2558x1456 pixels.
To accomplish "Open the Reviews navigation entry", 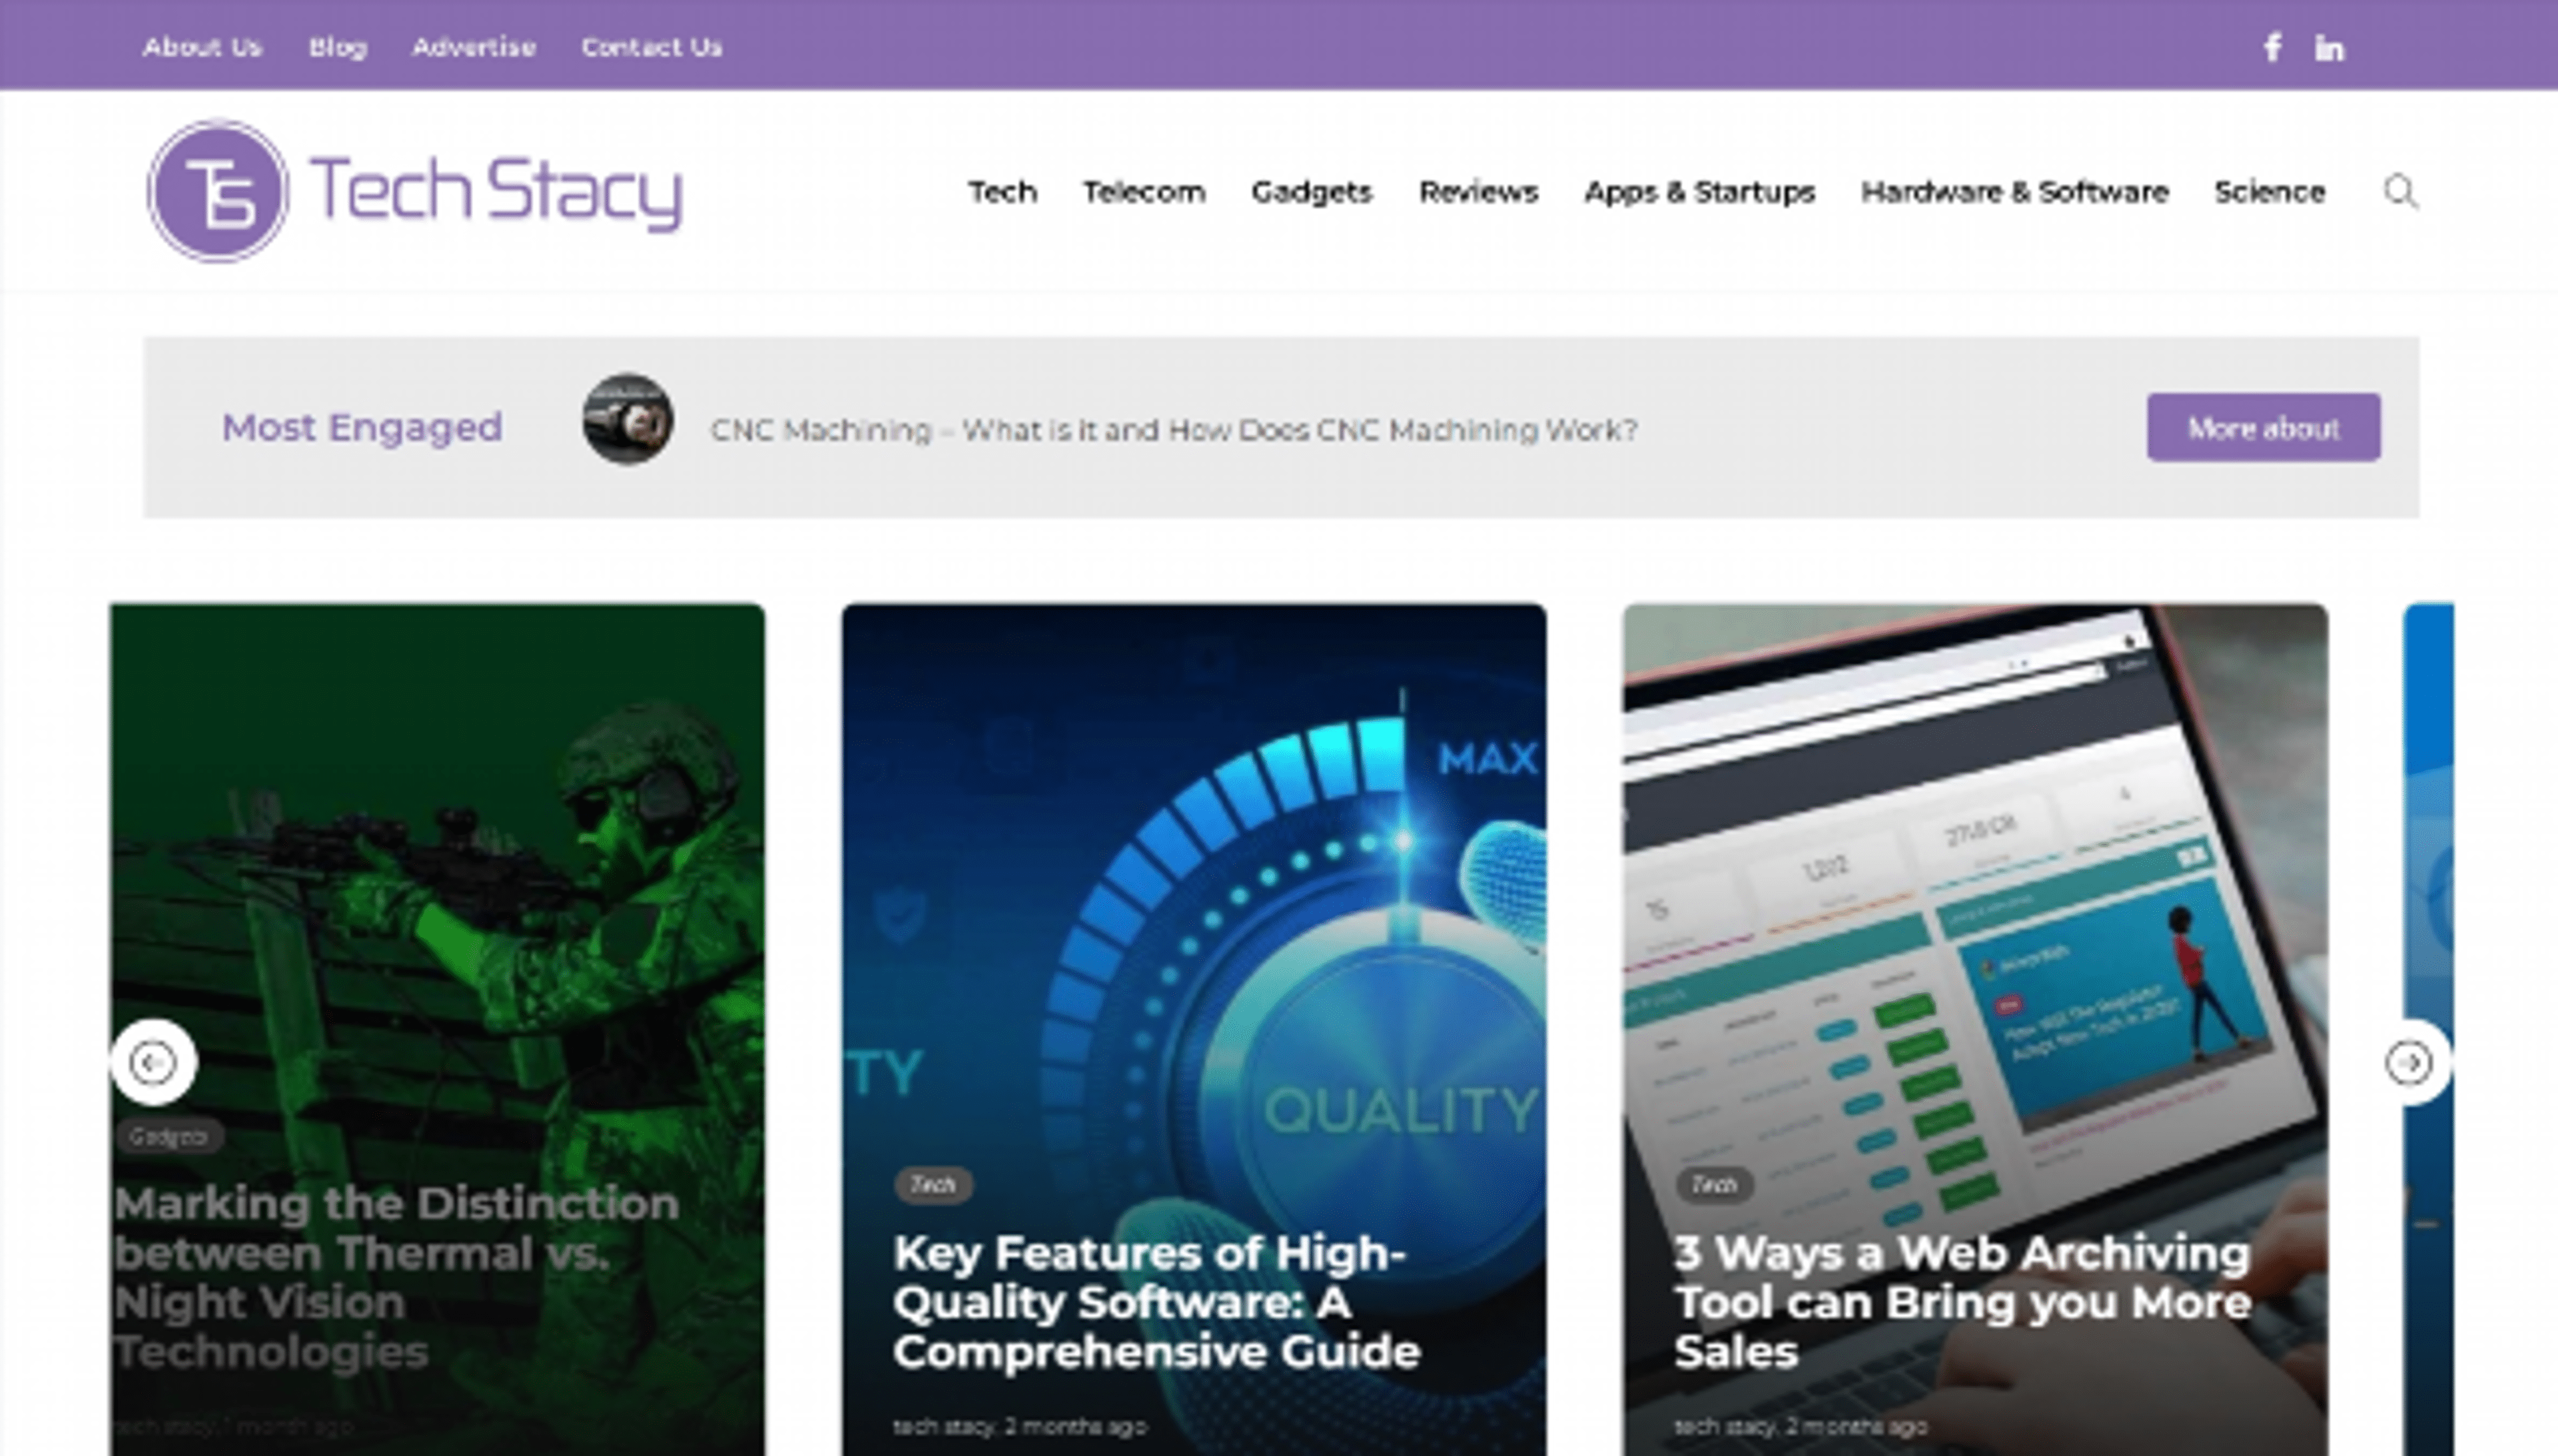I will pos(1479,192).
